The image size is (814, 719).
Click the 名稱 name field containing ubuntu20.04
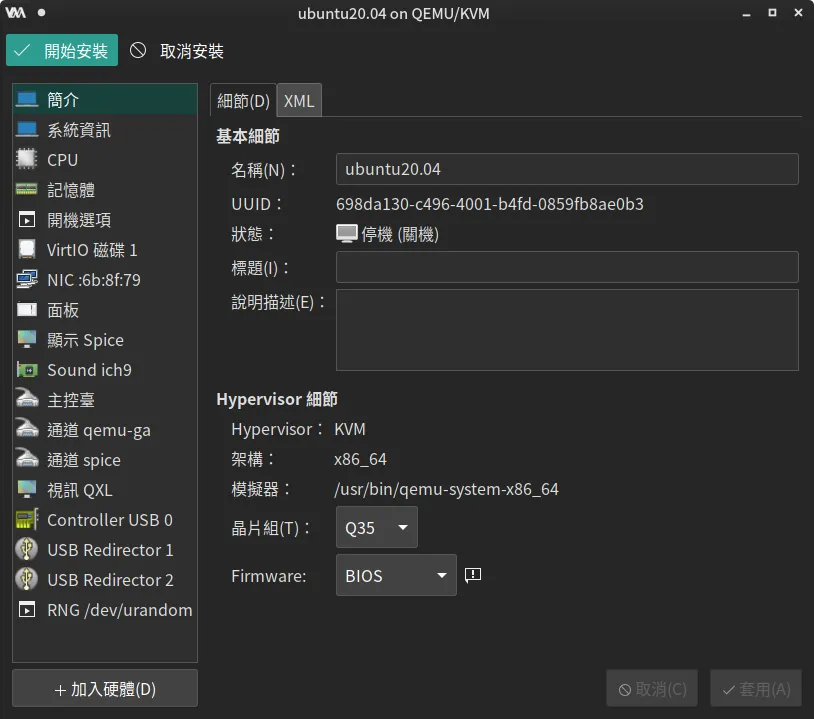pos(566,169)
